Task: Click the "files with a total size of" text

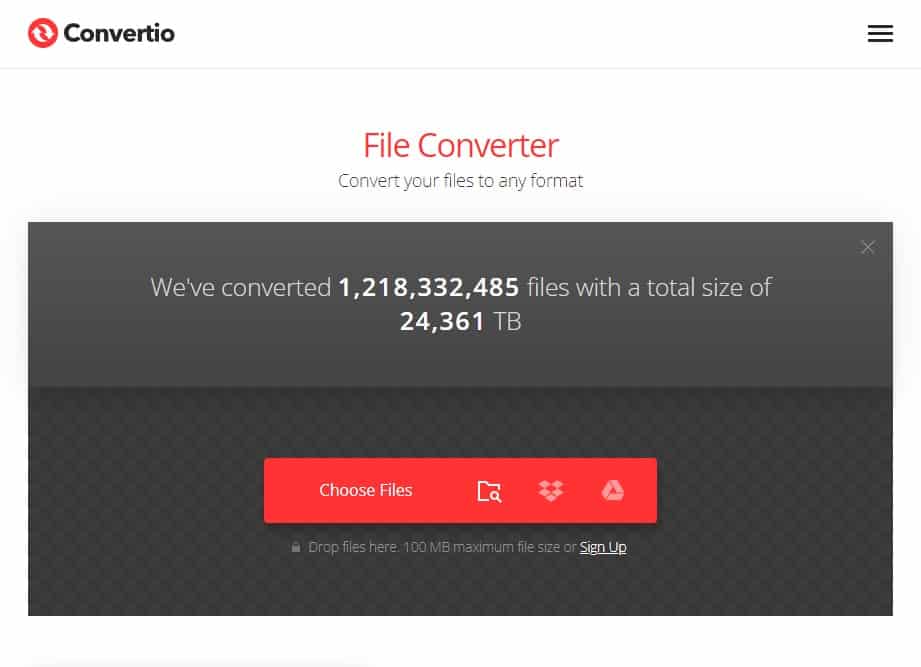Action: [x=649, y=287]
